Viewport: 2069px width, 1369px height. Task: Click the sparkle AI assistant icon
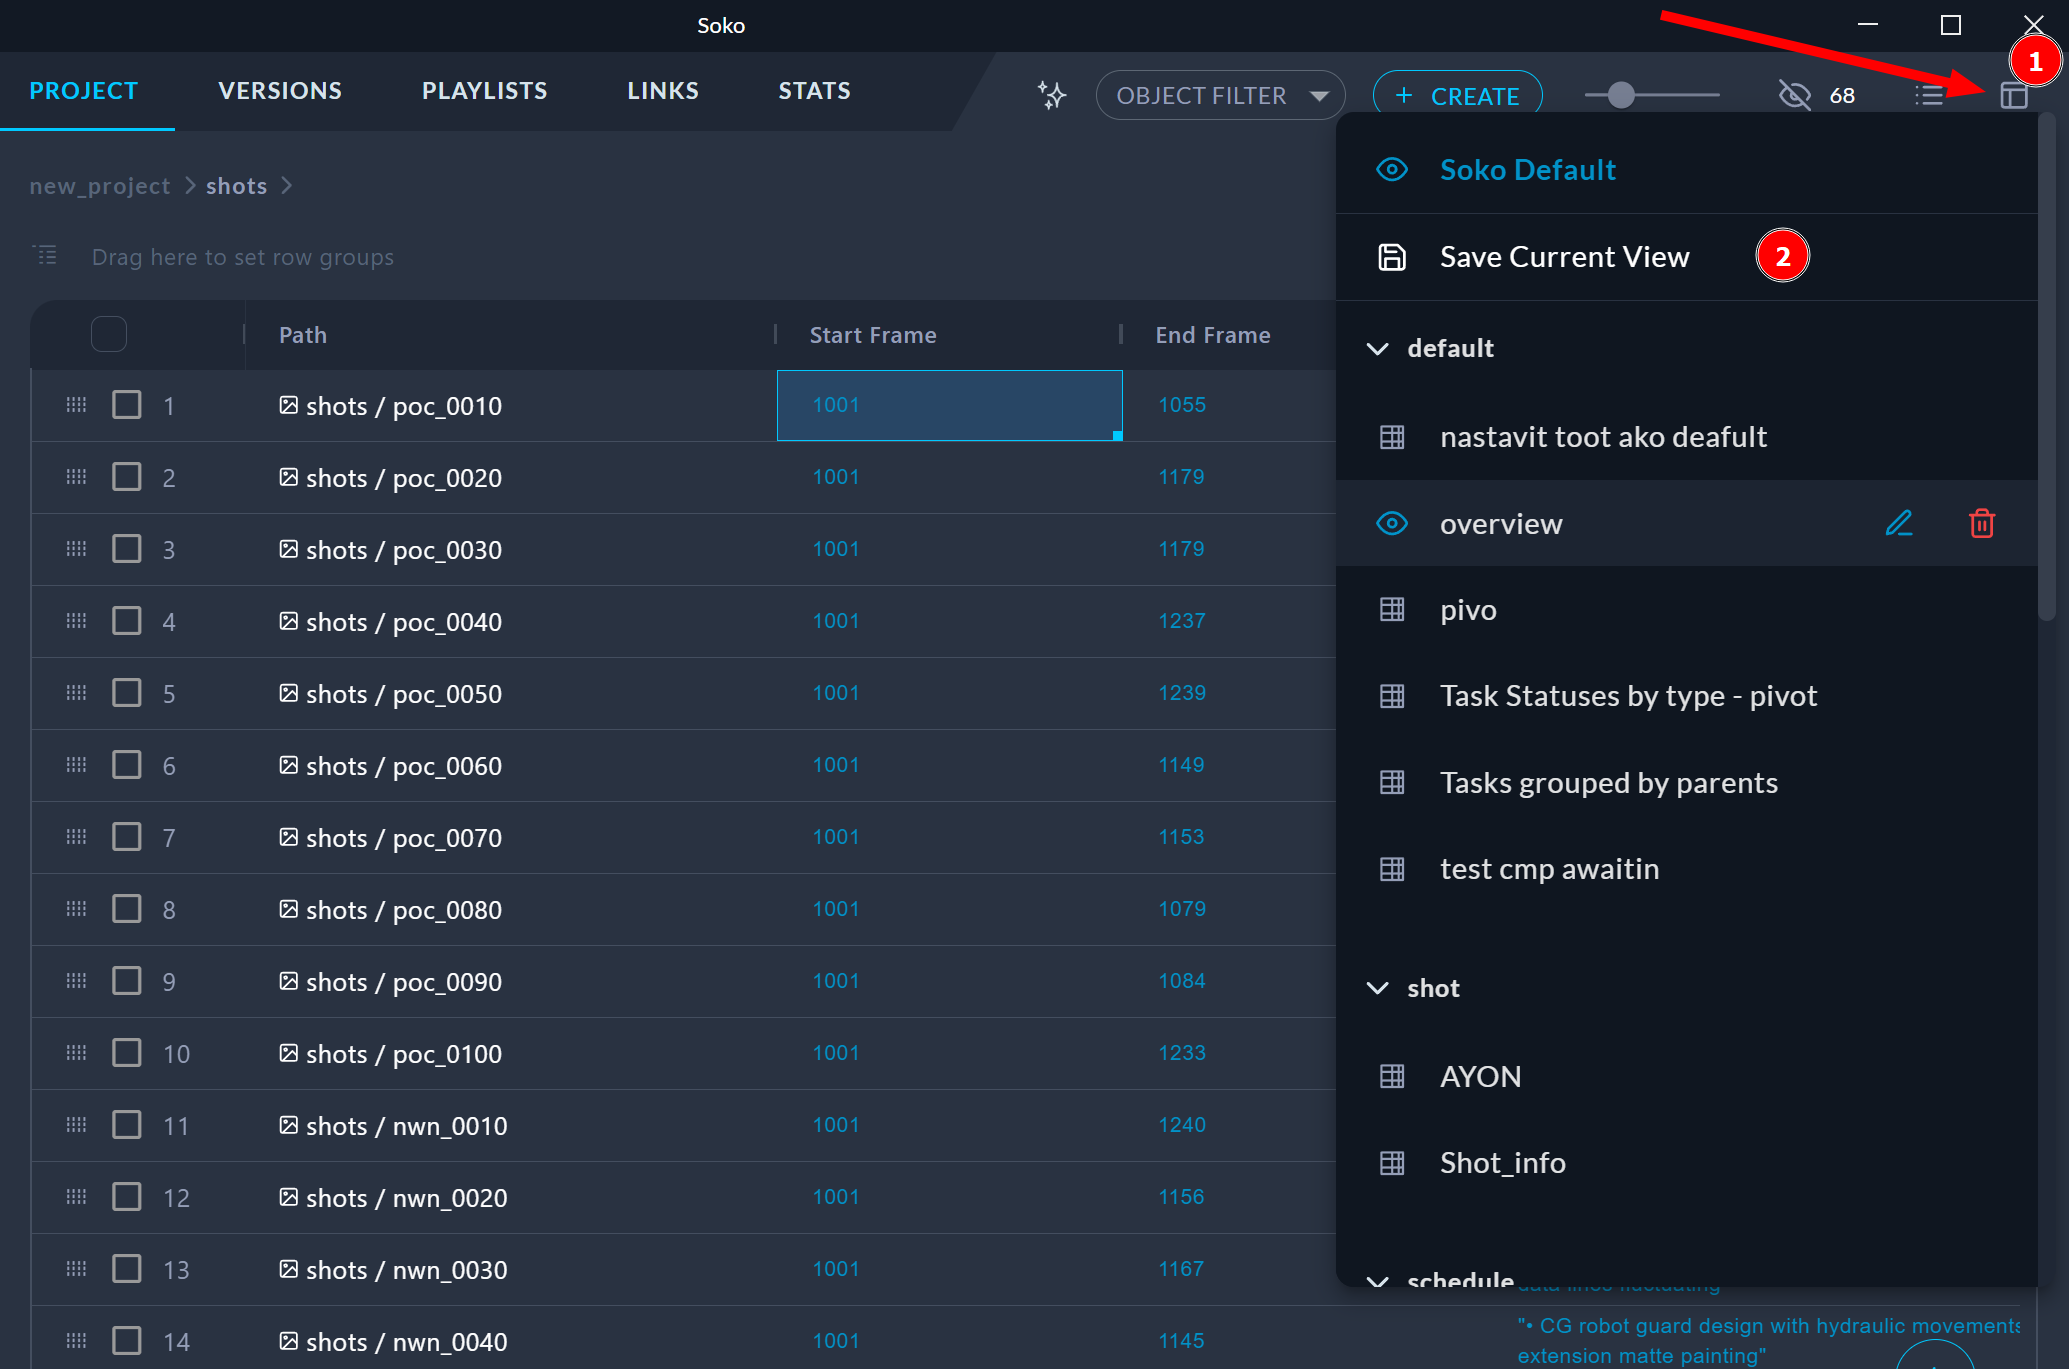pyautogui.click(x=1051, y=95)
